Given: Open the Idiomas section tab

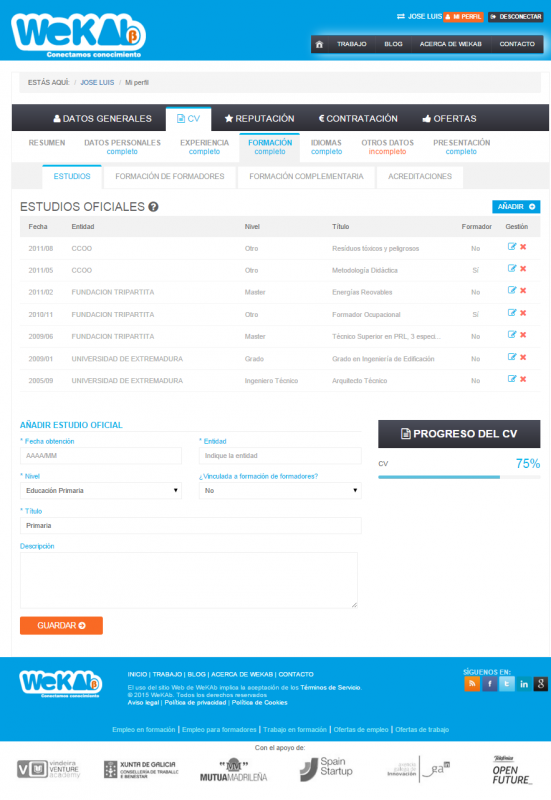Looking at the screenshot, I should (x=326, y=147).
